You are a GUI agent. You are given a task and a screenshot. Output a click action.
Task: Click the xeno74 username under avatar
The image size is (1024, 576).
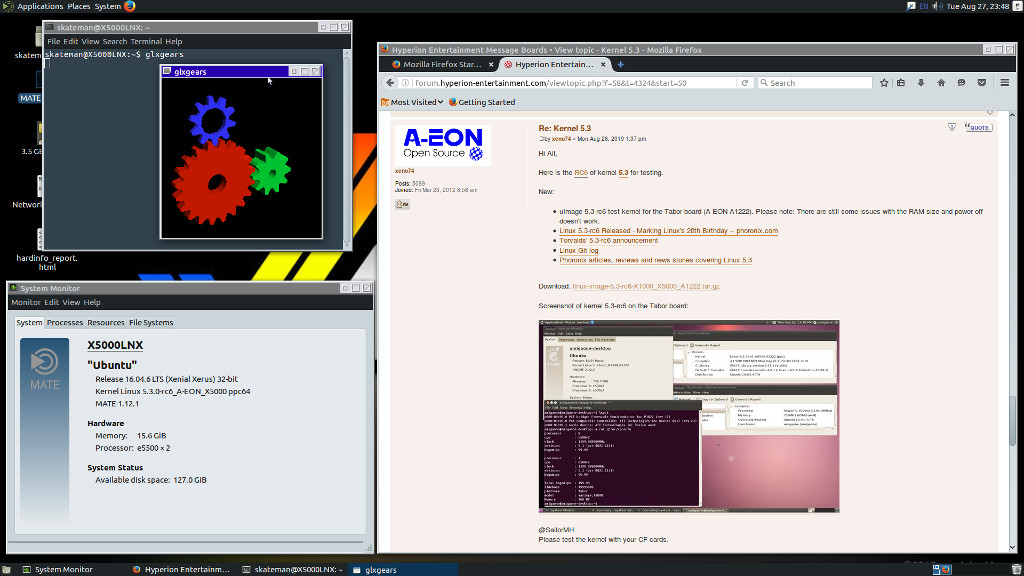coord(404,171)
